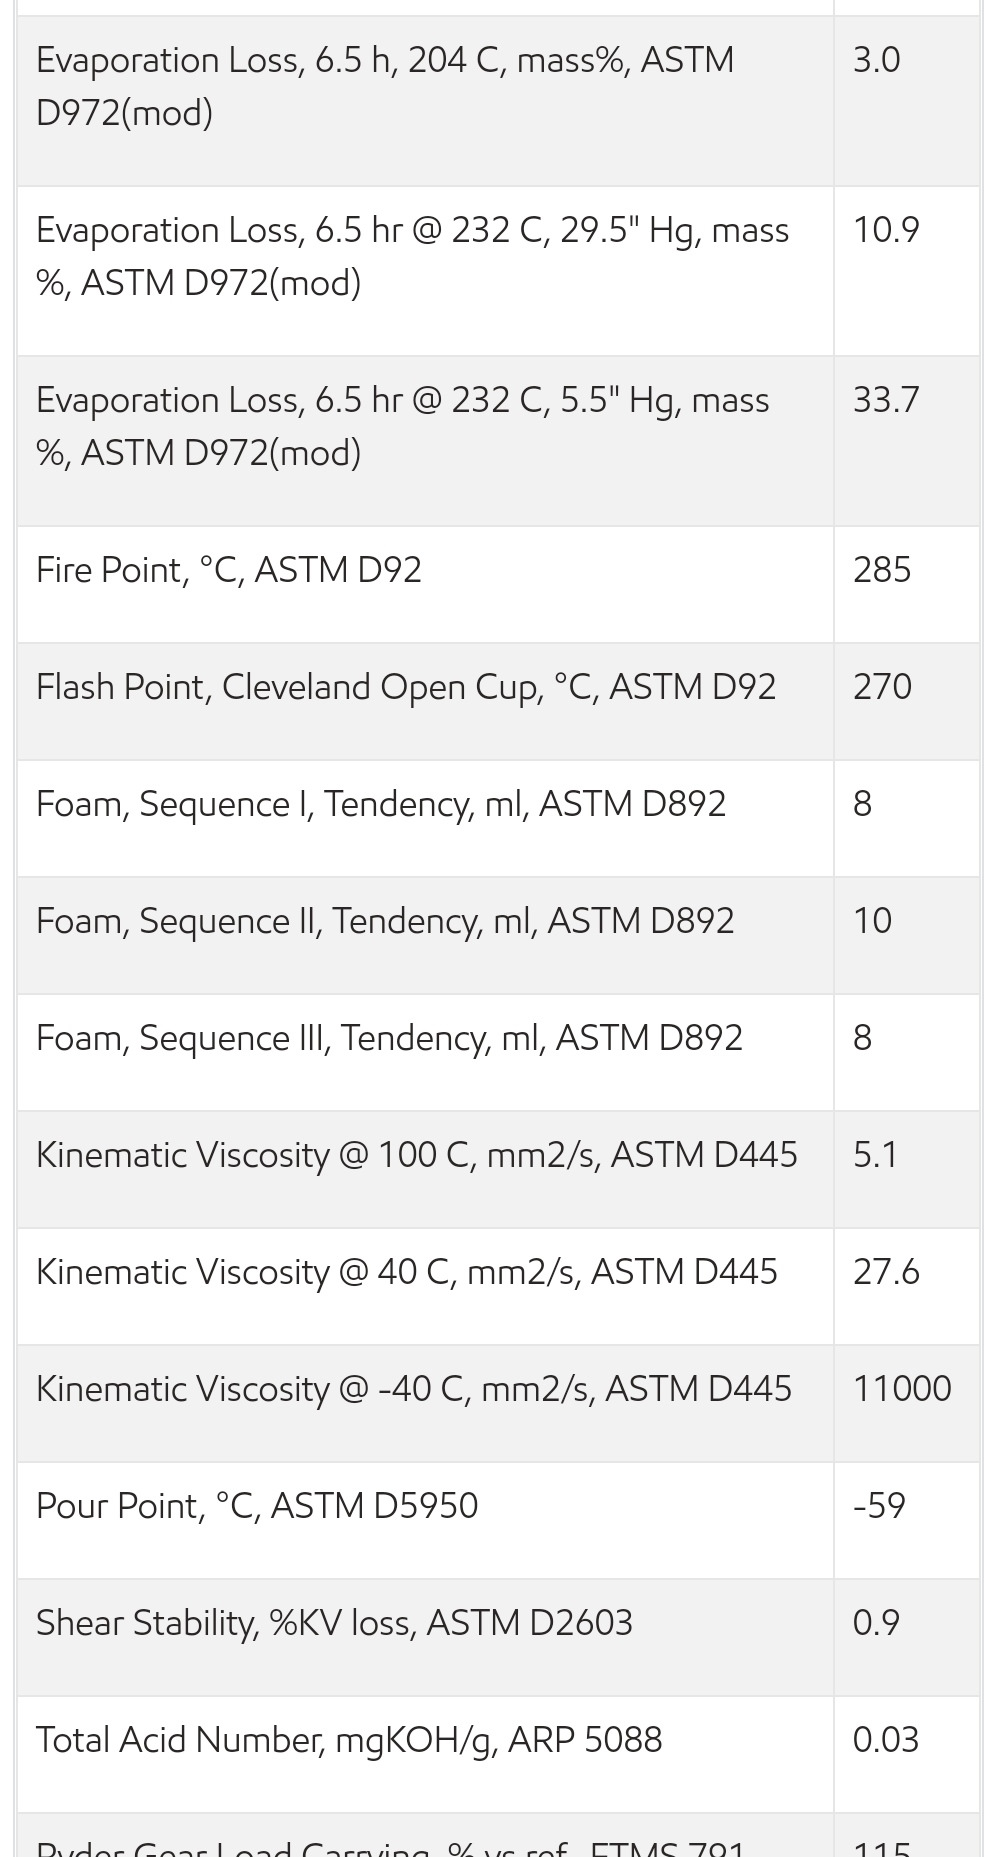
Task: Click the Pour Point ASTM D5950 row
Action: coord(257,1506)
